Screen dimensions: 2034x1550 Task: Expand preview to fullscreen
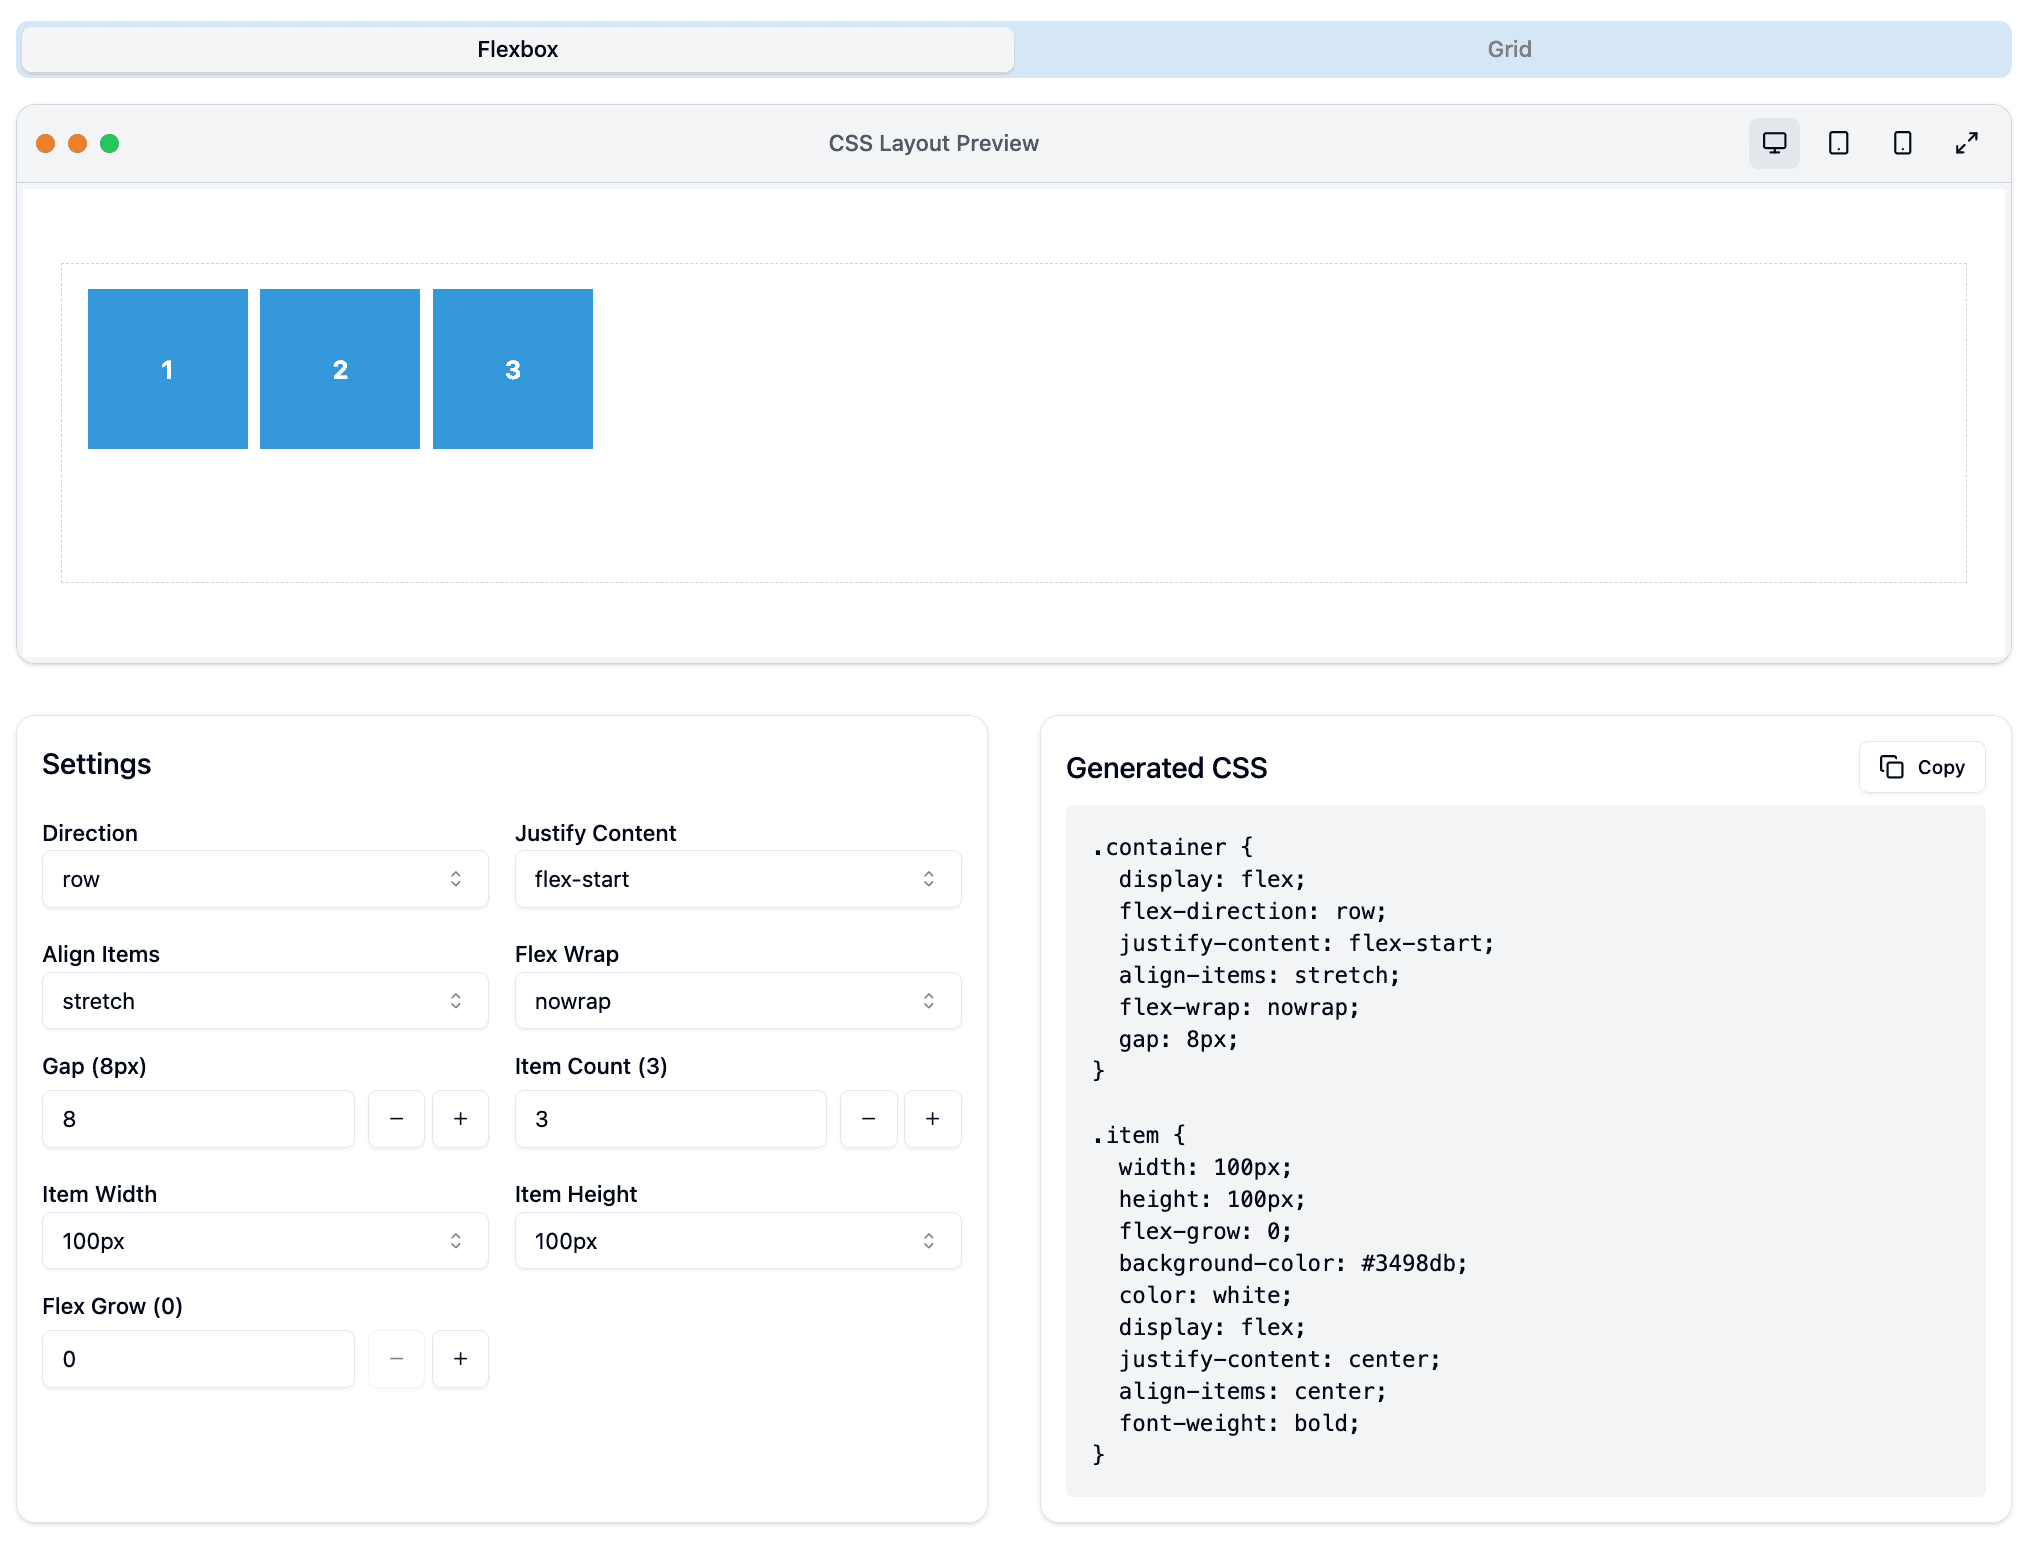tap(1966, 143)
